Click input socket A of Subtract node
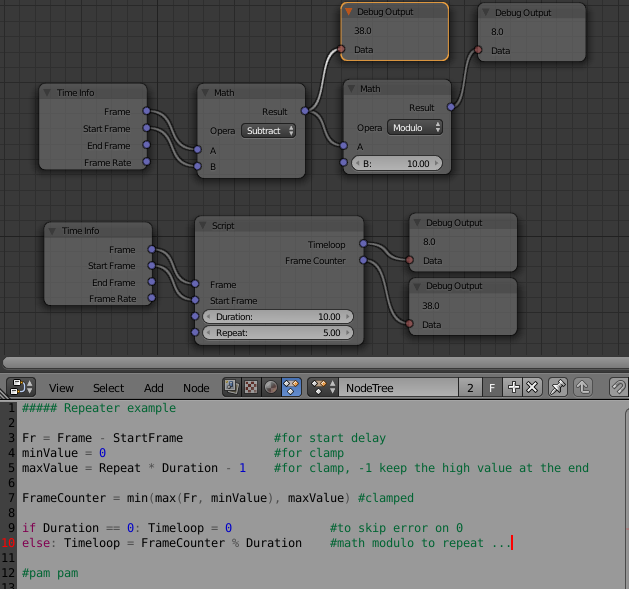 click(197, 150)
